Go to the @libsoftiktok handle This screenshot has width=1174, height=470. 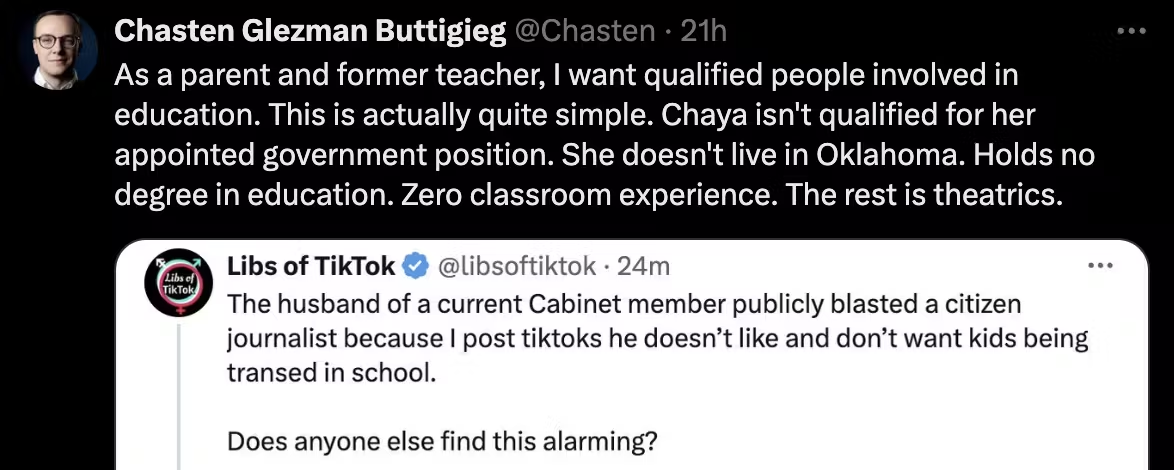(517, 266)
